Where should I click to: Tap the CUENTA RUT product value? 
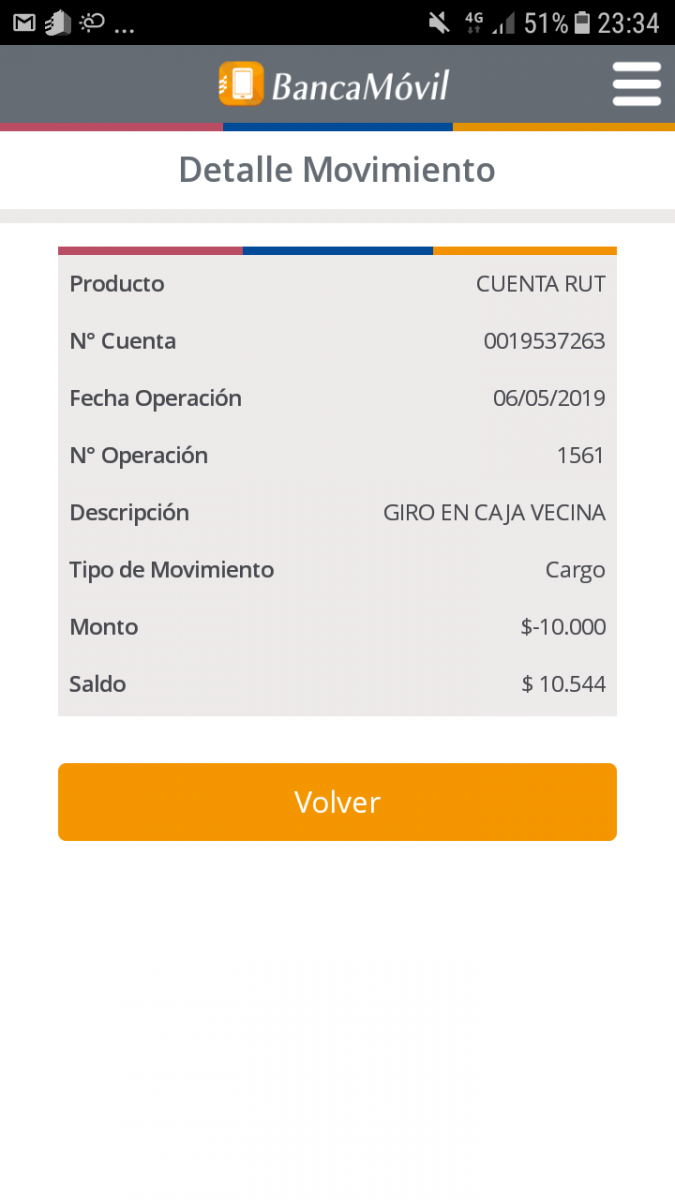click(541, 284)
